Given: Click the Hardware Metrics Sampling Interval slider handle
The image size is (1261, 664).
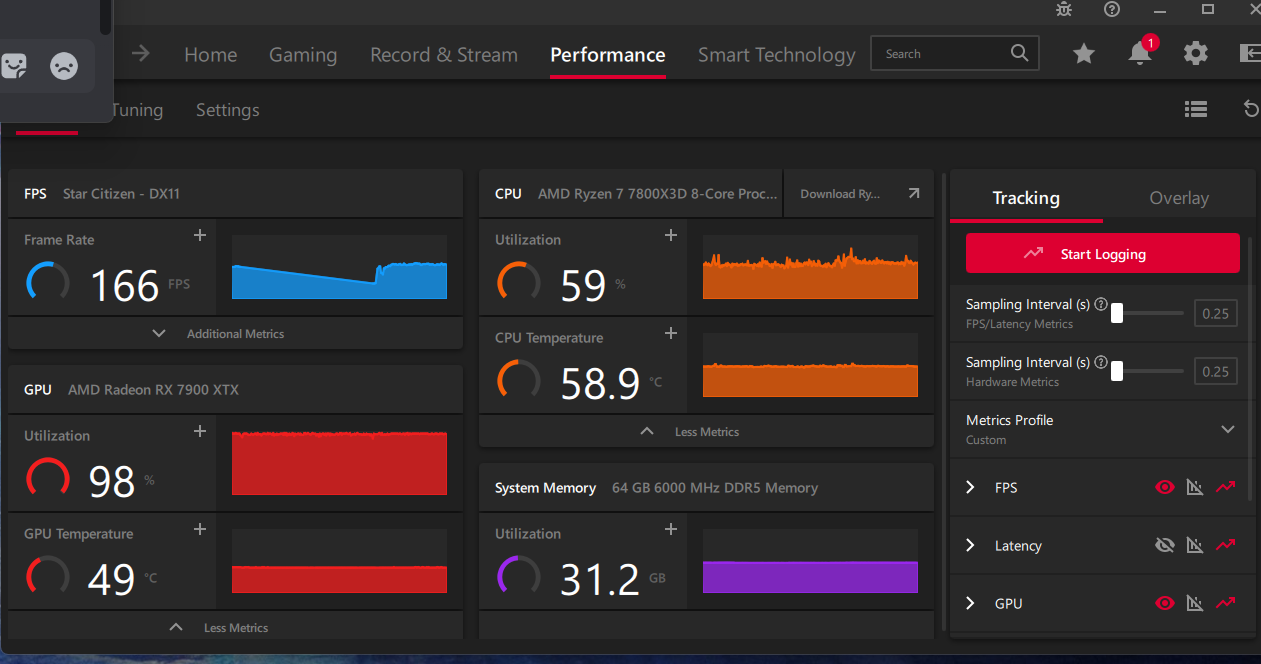Looking at the screenshot, I should tap(1117, 372).
